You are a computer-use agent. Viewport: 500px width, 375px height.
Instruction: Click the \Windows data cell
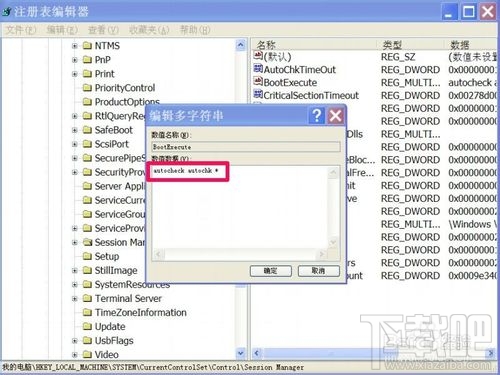click(x=472, y=224)
